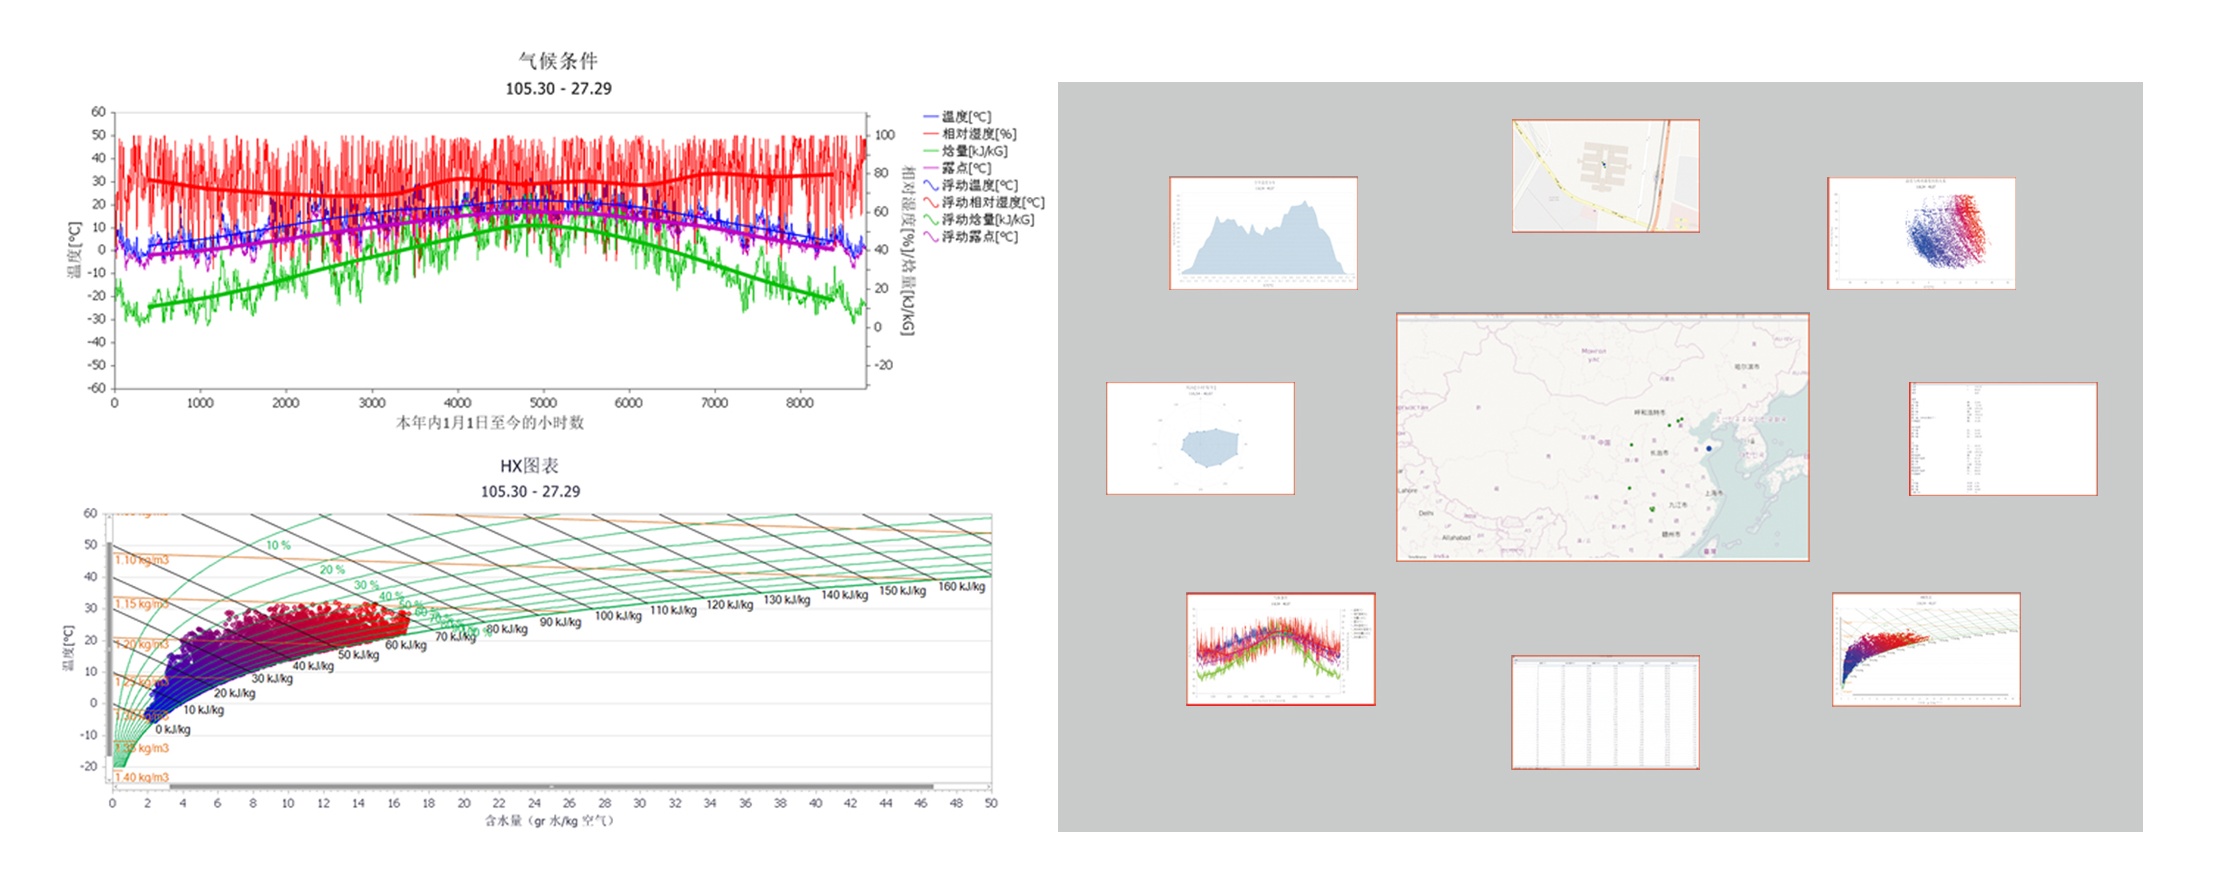Screen dimensions: 2227x896
Task: Open the red and blue scatter plot thumbnail
Action: (x=1921, y=233)
